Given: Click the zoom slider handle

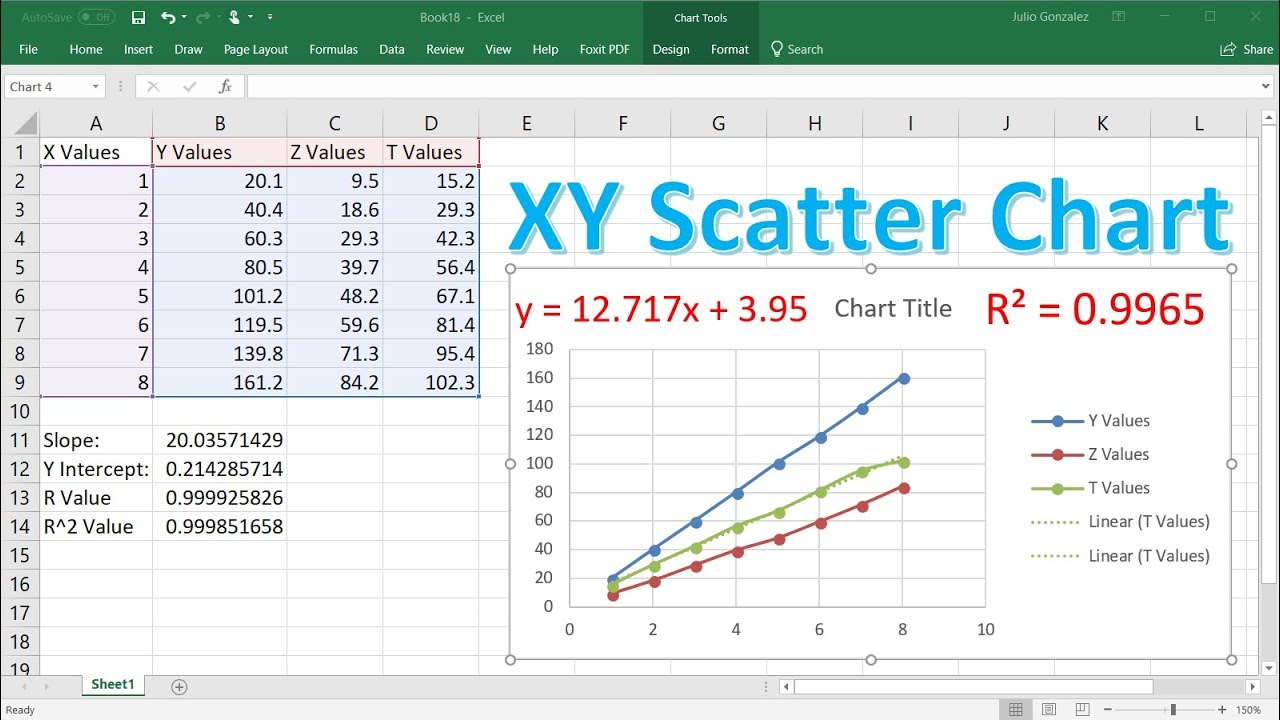Looking at the screenshot, I should click(1173, 710).
